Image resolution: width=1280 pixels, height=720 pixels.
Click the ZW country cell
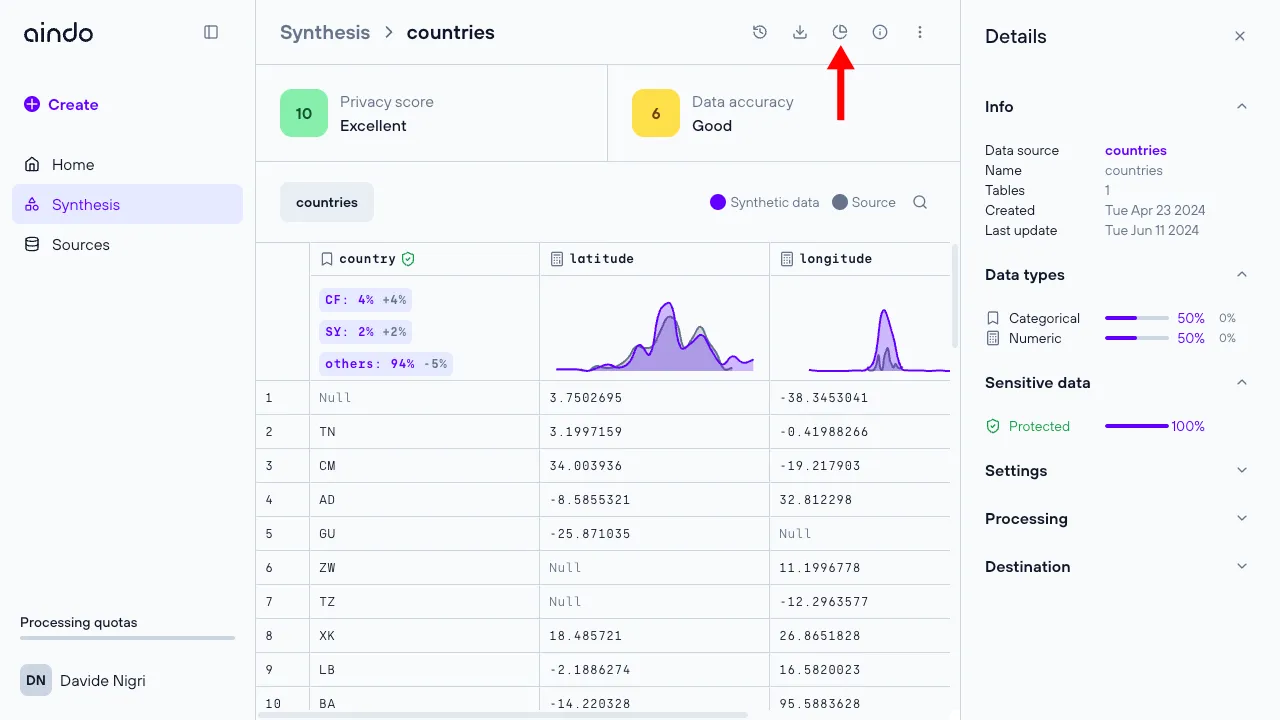coord(425,568)
